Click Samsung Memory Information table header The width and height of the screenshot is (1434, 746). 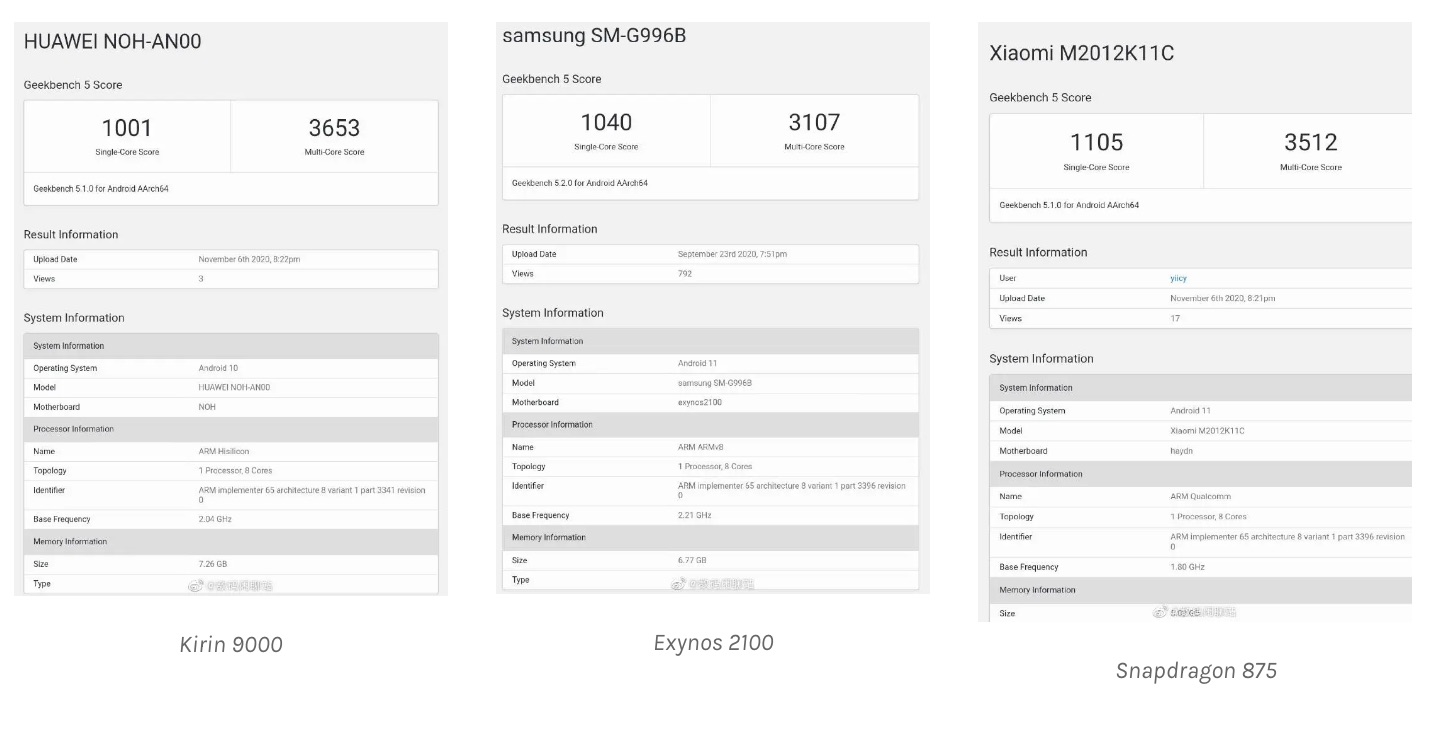[x=710, y=538]
